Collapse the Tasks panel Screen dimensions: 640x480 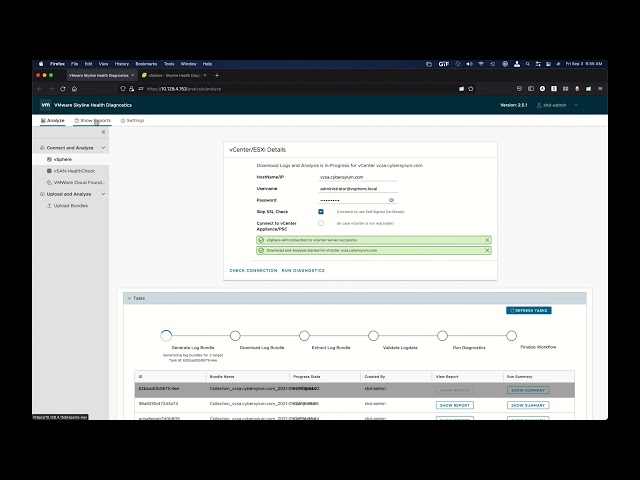[129, 298]
